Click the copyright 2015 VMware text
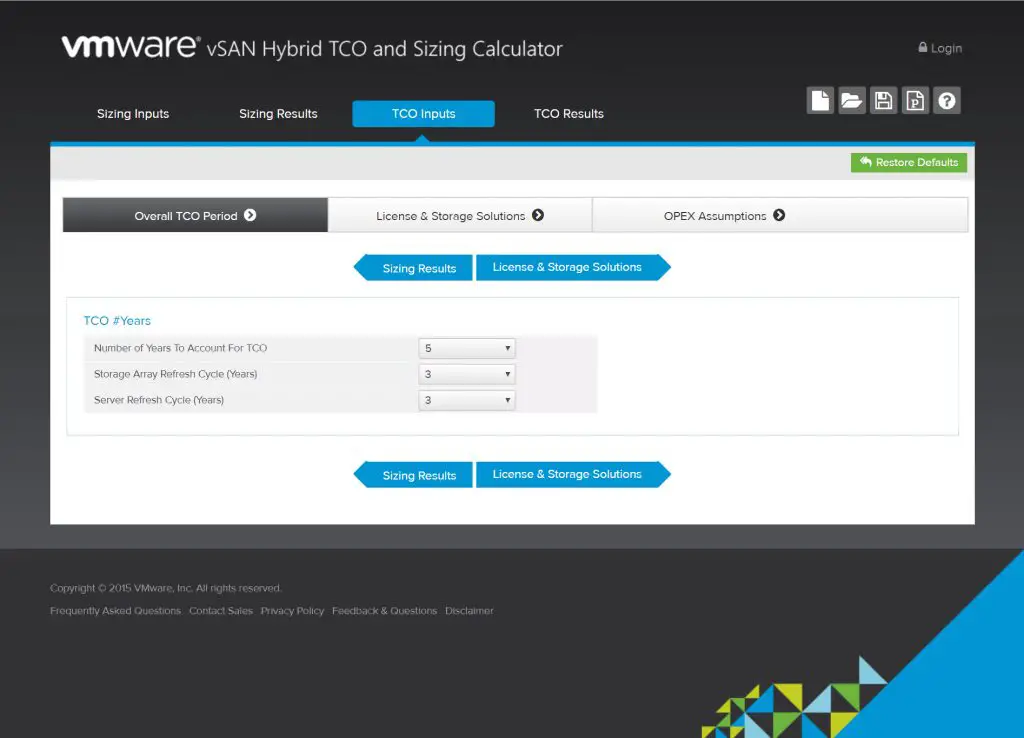 tap(166, 588)
